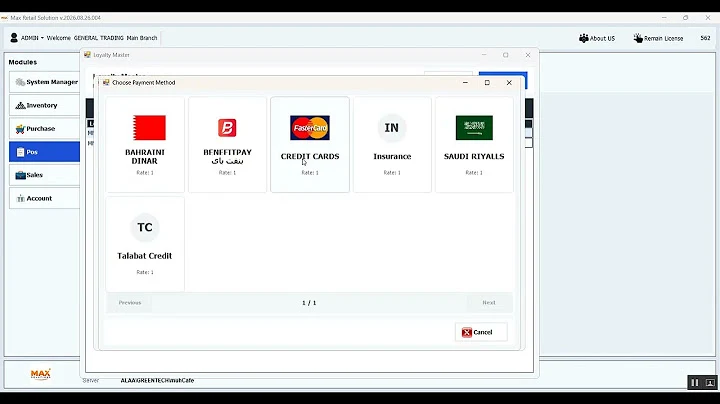Choose the BenefitPay logo icon
Image resolution: width=720 pixels, height=404 pixels.
(227, 128)
